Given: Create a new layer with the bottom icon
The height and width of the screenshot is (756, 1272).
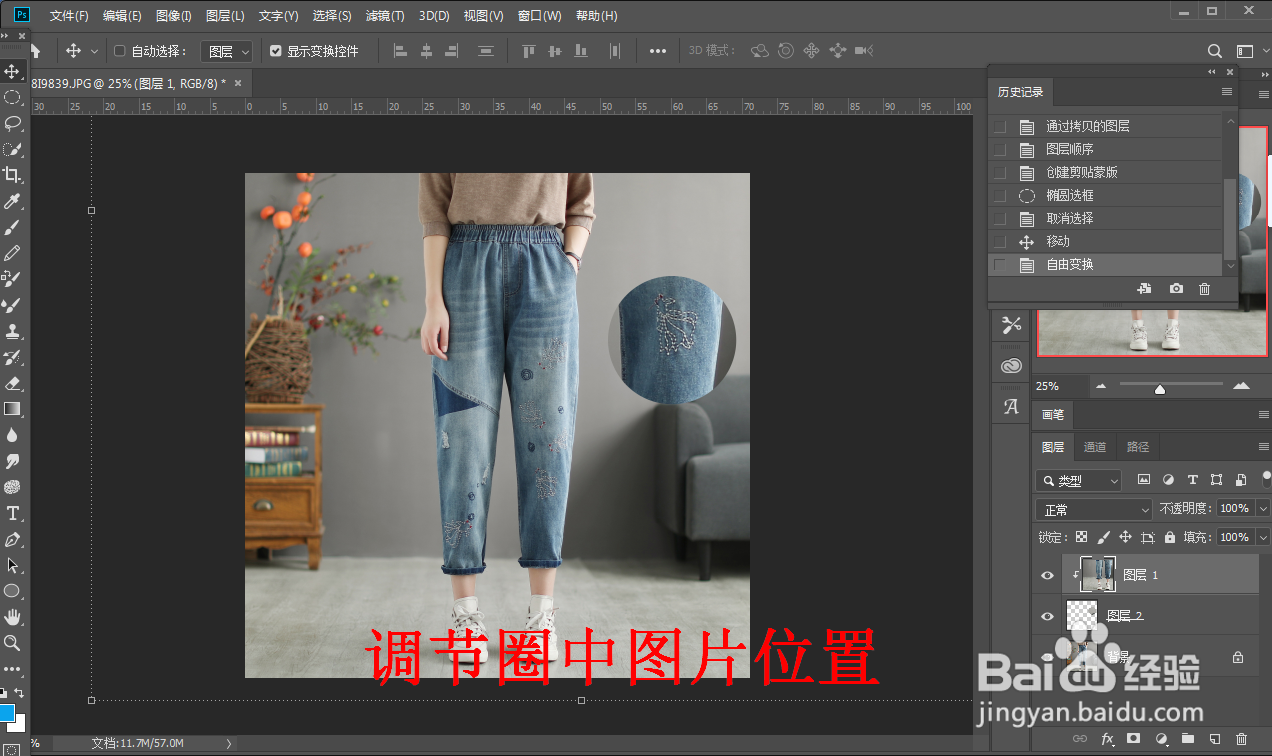Looking at the screenshot, I should point(1215,739).
